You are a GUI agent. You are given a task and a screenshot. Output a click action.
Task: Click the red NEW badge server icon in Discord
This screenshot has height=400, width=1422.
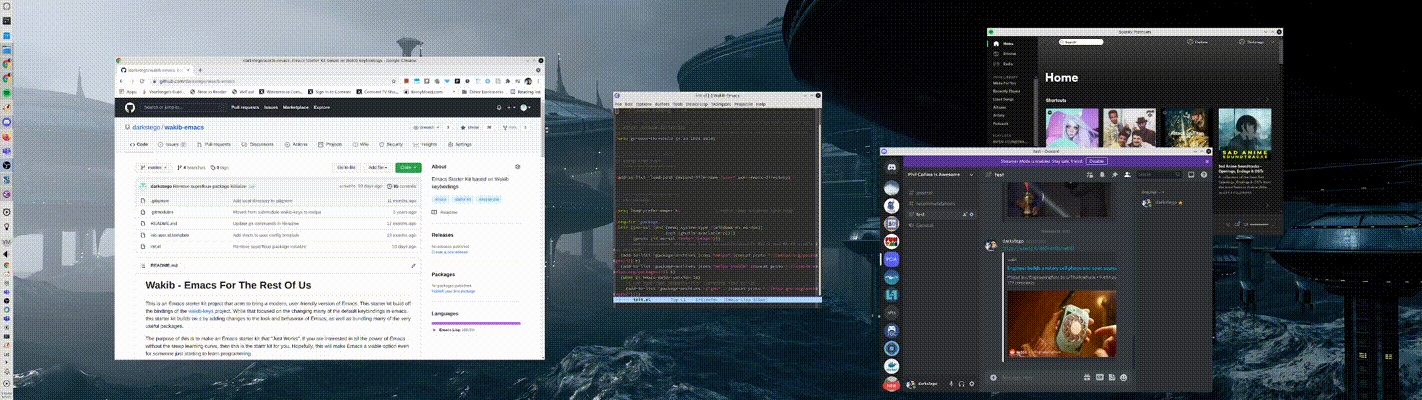click(x=890, y=384)
